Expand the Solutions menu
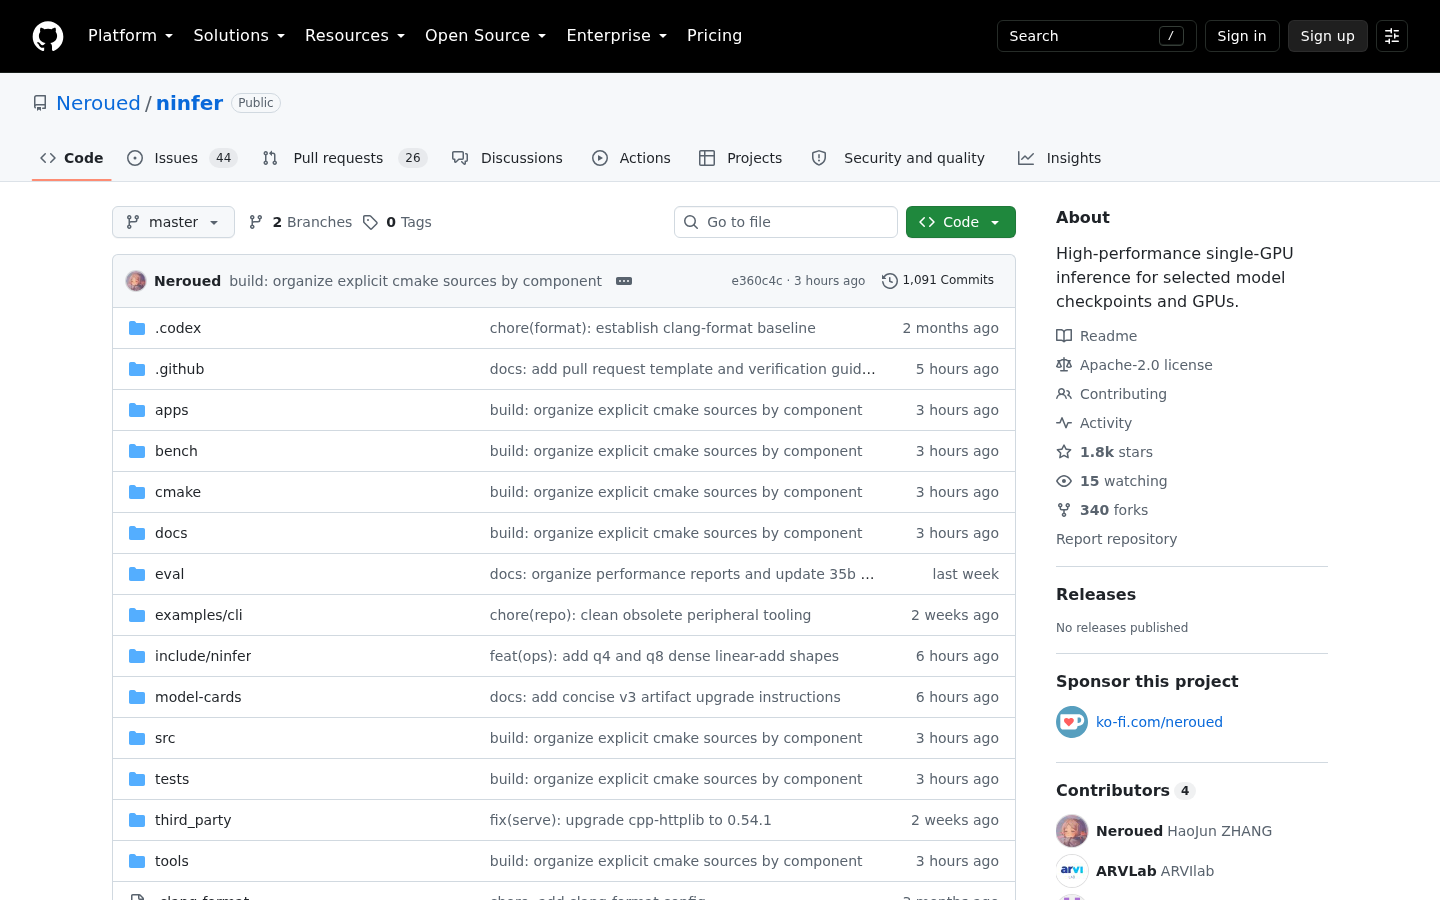The width and height of the screenshot is (1440, 900). point(239,36)
